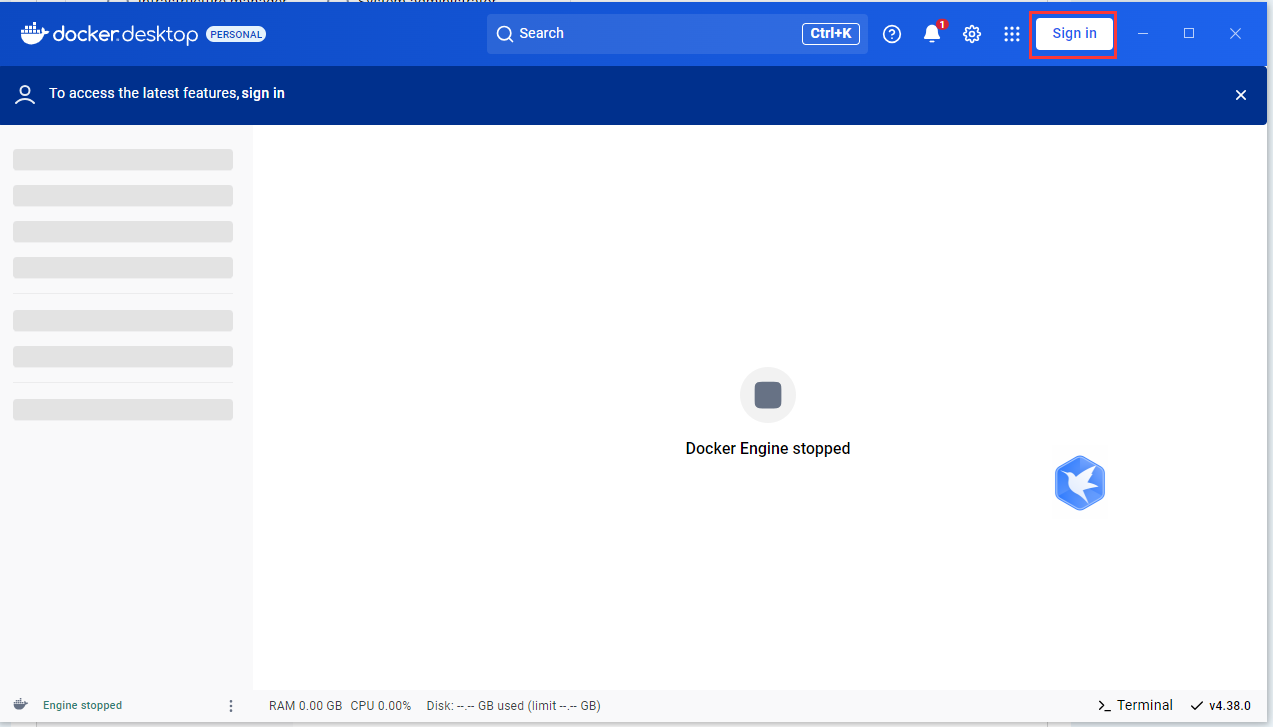The image size is (1273, 727).
Task: Open the nine-dot apps grid menu
Action: click(1012, 34)
